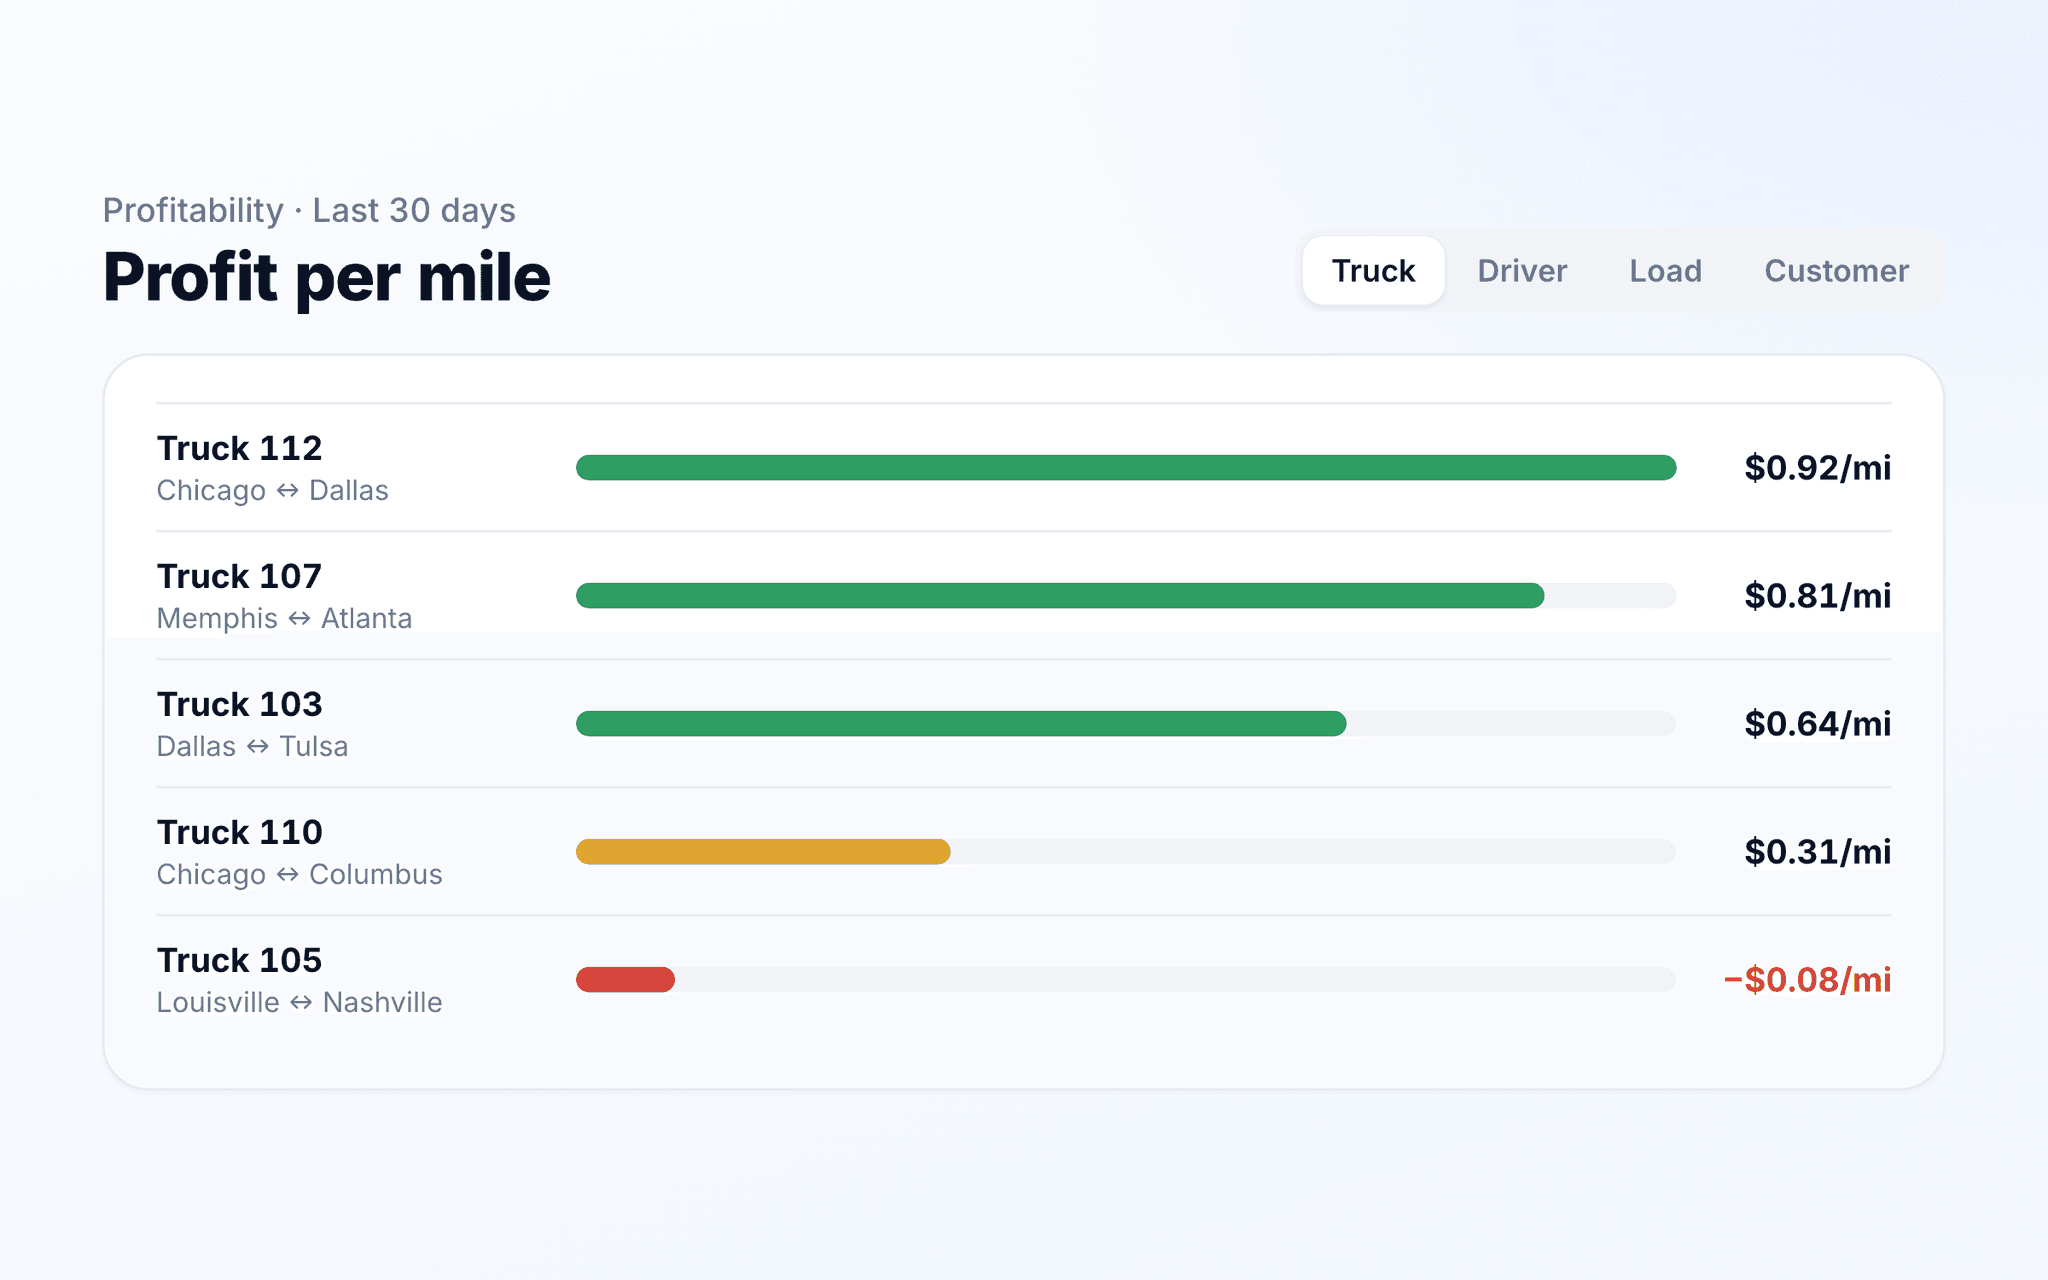2048x1280 pixels.
Task: Click the Profit per mile heading
Action: point(327,278)
